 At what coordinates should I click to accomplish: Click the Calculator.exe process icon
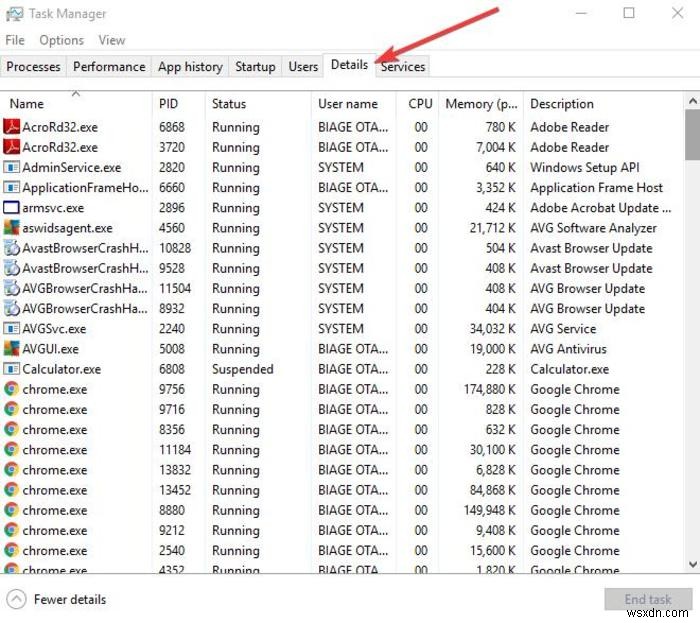[12, 369]
